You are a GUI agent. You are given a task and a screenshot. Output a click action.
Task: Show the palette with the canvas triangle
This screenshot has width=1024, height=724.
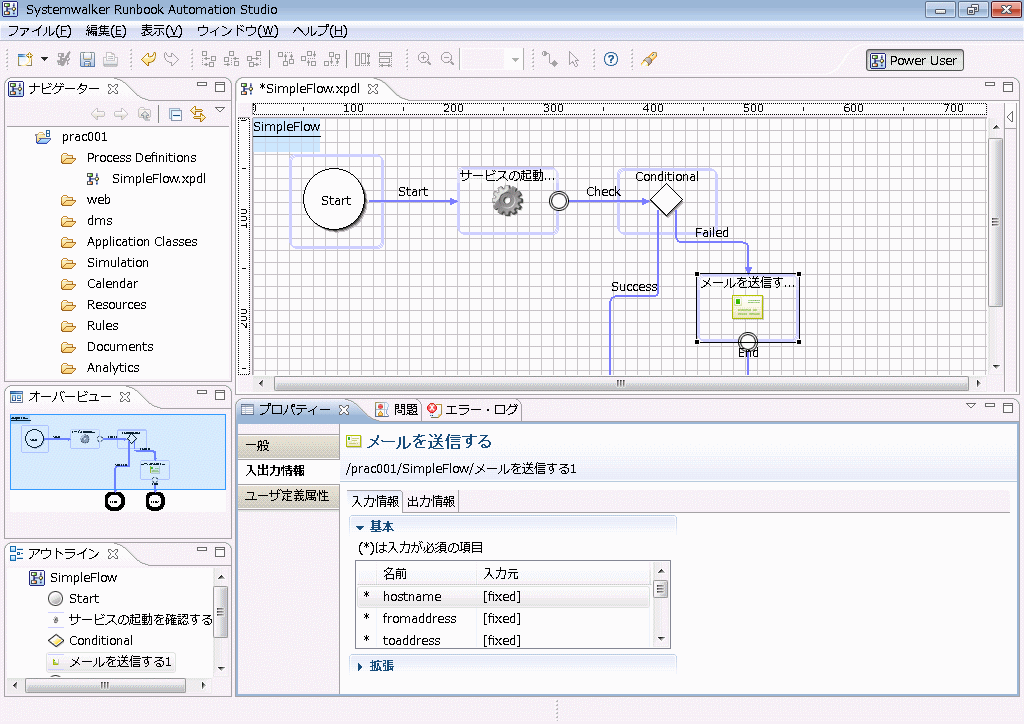tap(1010, 116)
